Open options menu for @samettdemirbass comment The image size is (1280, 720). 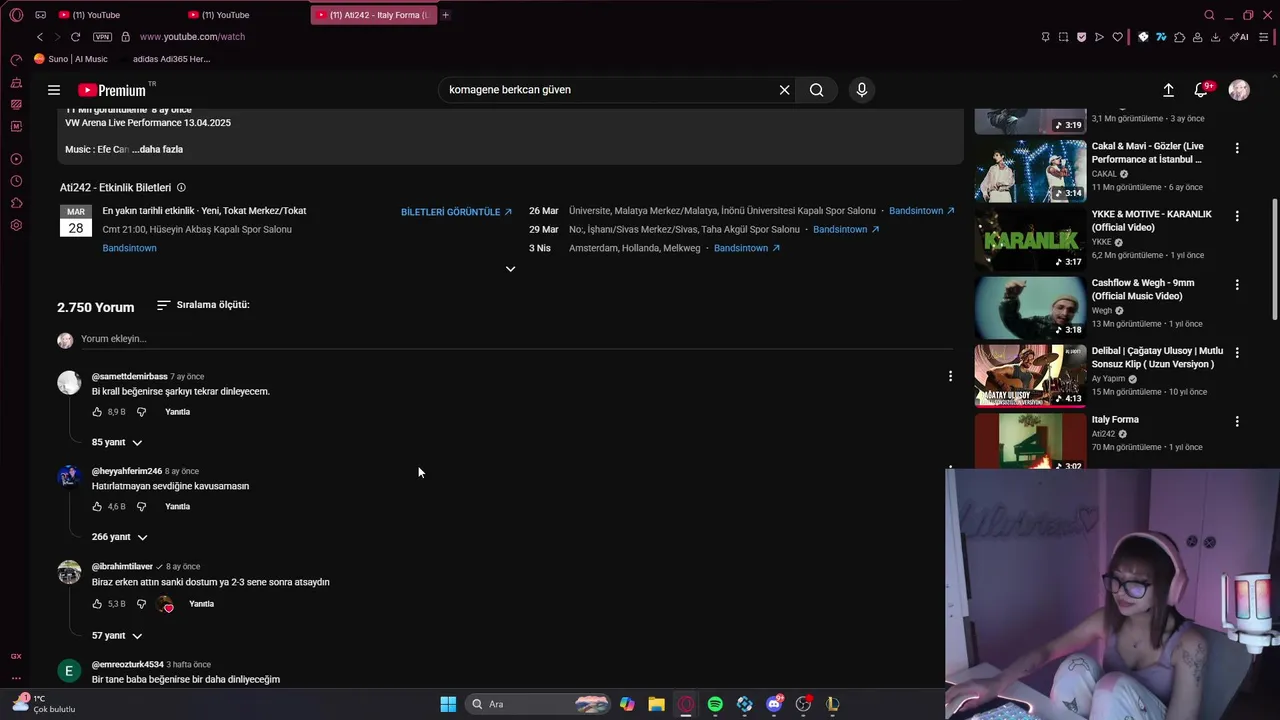[x=950, y=376]
